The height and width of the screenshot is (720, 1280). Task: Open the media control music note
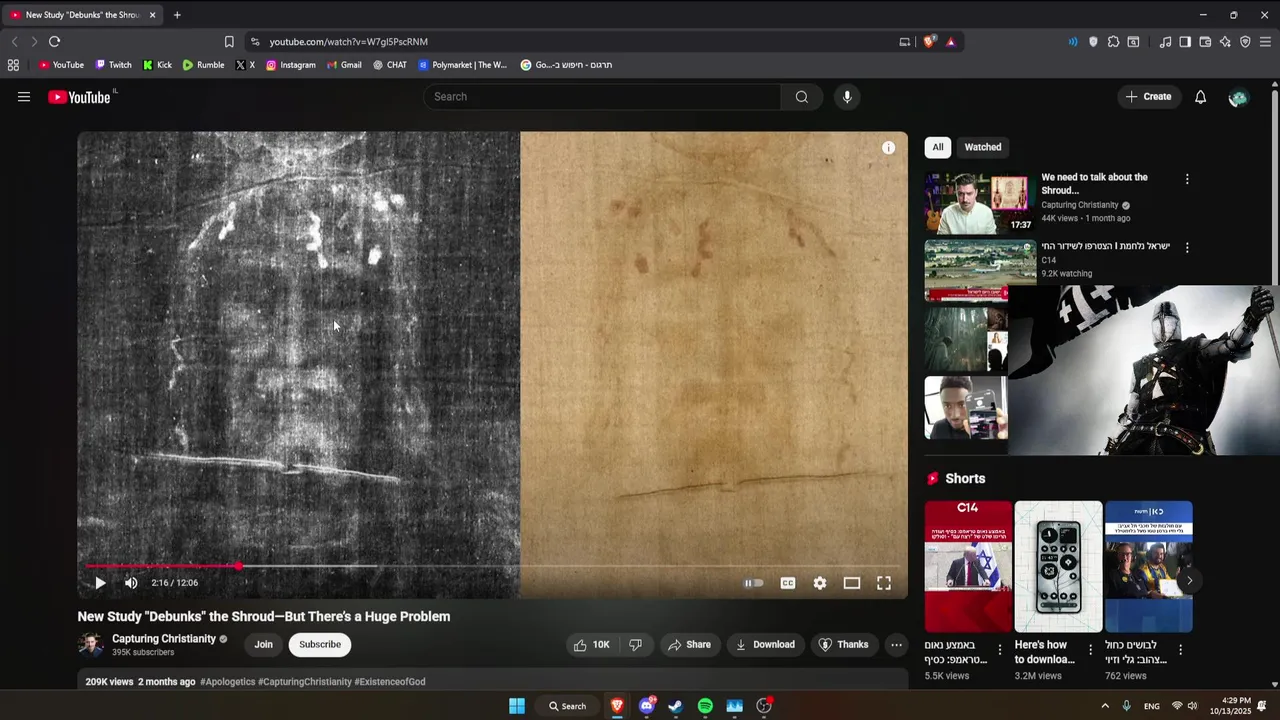(1165, 42)
